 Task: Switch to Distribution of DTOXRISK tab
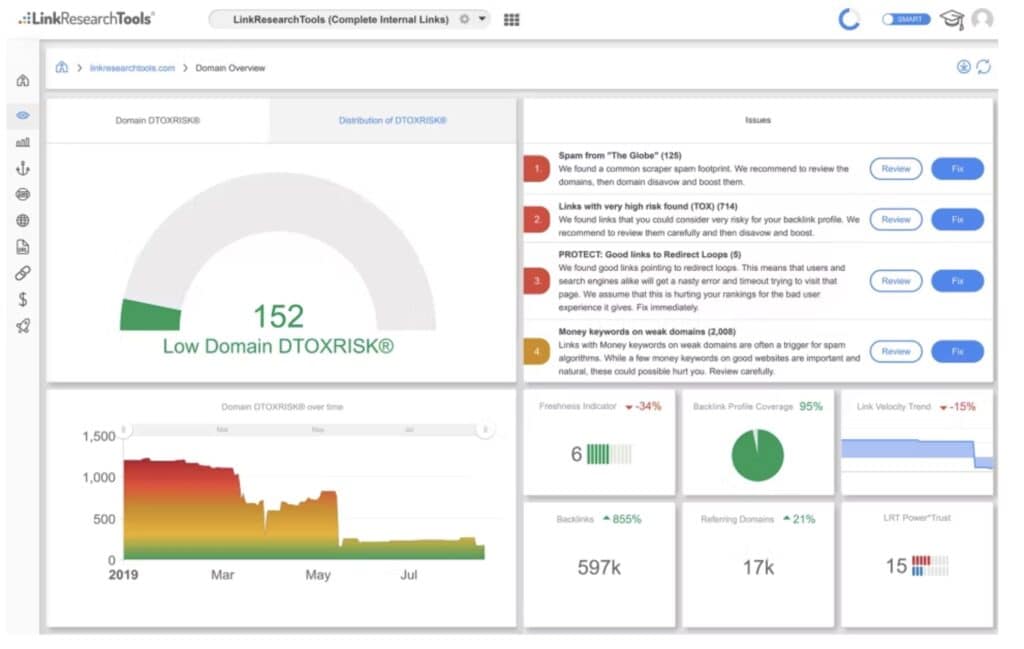392,120
